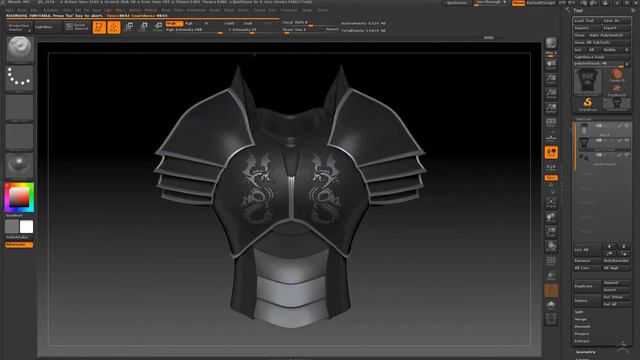Select the PolyMesh3D star tool thumbnail
The image size is (640, 360).
[x=617, y=90]
